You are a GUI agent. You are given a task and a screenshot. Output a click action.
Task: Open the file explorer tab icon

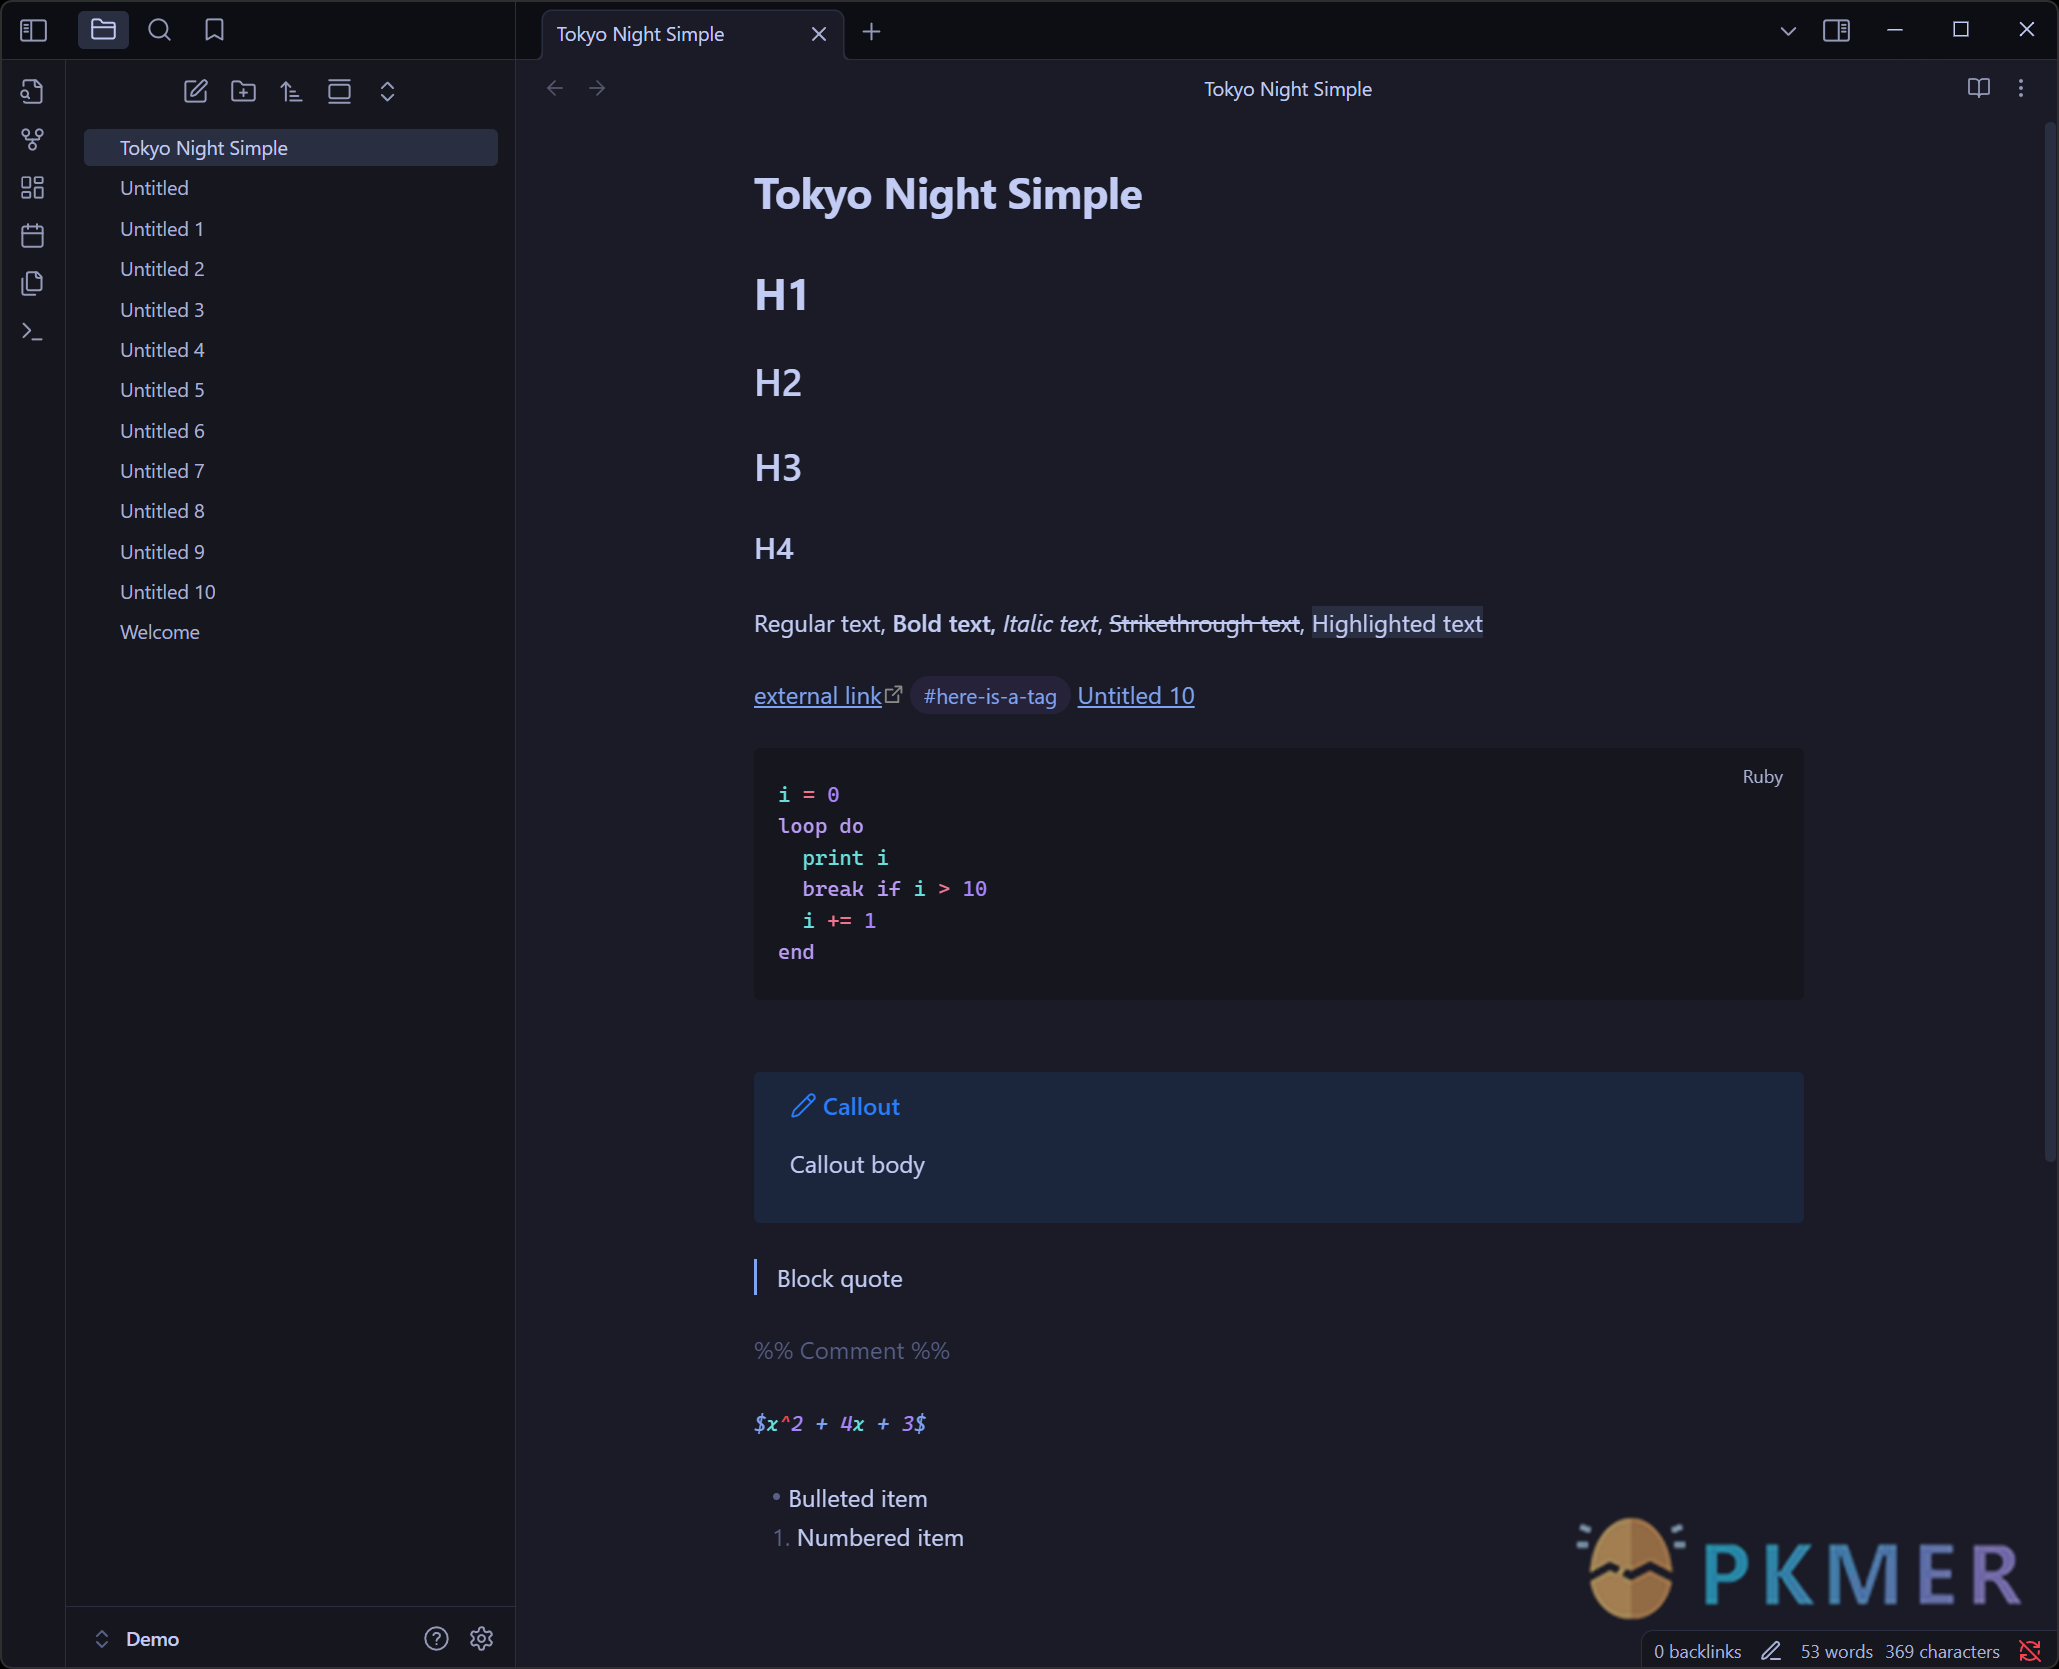click(x=103, y=30)
